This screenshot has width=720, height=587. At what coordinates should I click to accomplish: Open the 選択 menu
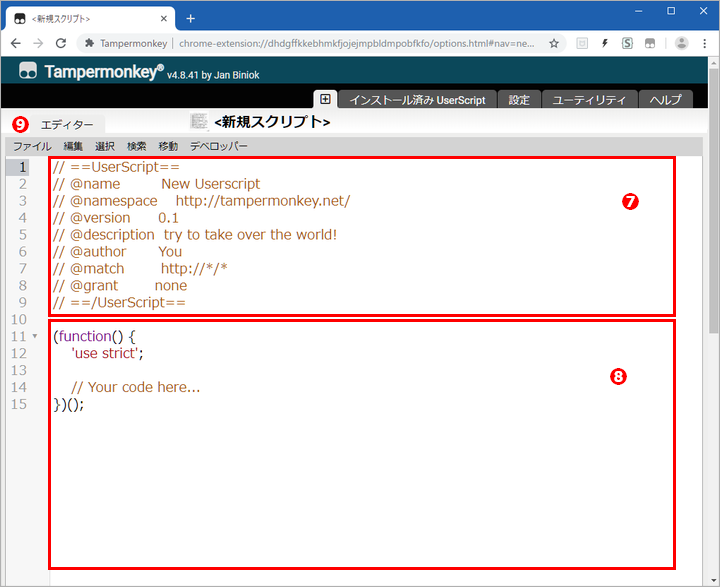tap(105, 146)
